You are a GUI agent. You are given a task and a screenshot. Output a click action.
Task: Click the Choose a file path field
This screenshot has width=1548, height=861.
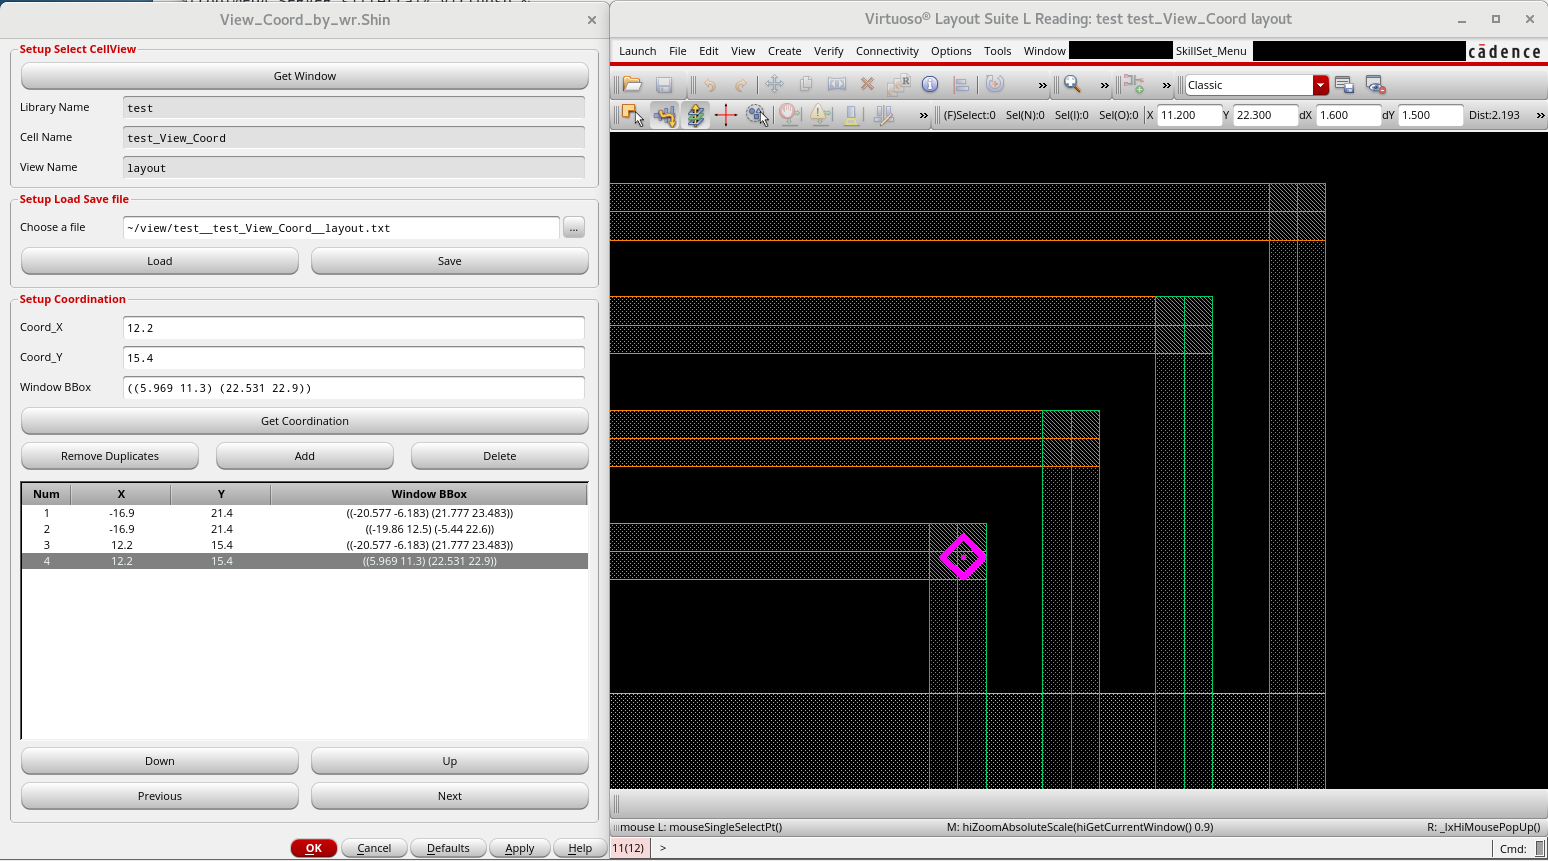click(341, 228)
